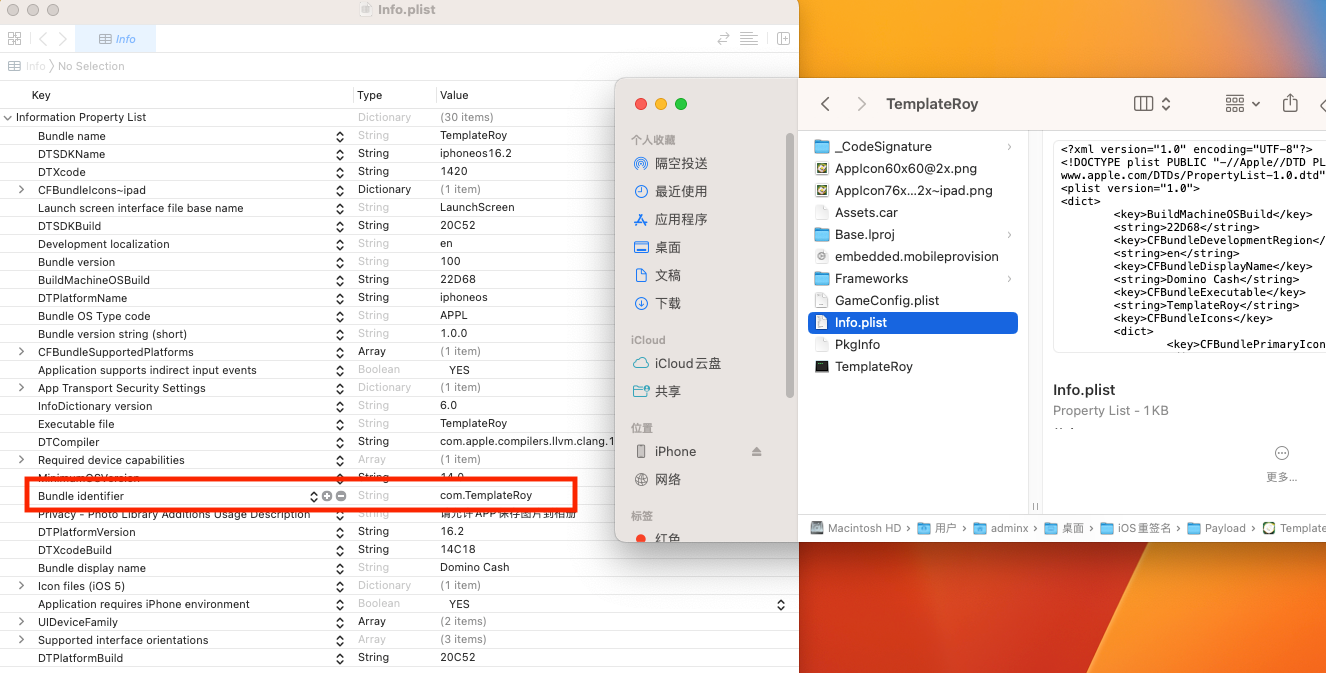Expand CFBundleSupportedPlatforms array
Image resolution: width=1326 pixels, height=673 pixels.
[21, 351]
